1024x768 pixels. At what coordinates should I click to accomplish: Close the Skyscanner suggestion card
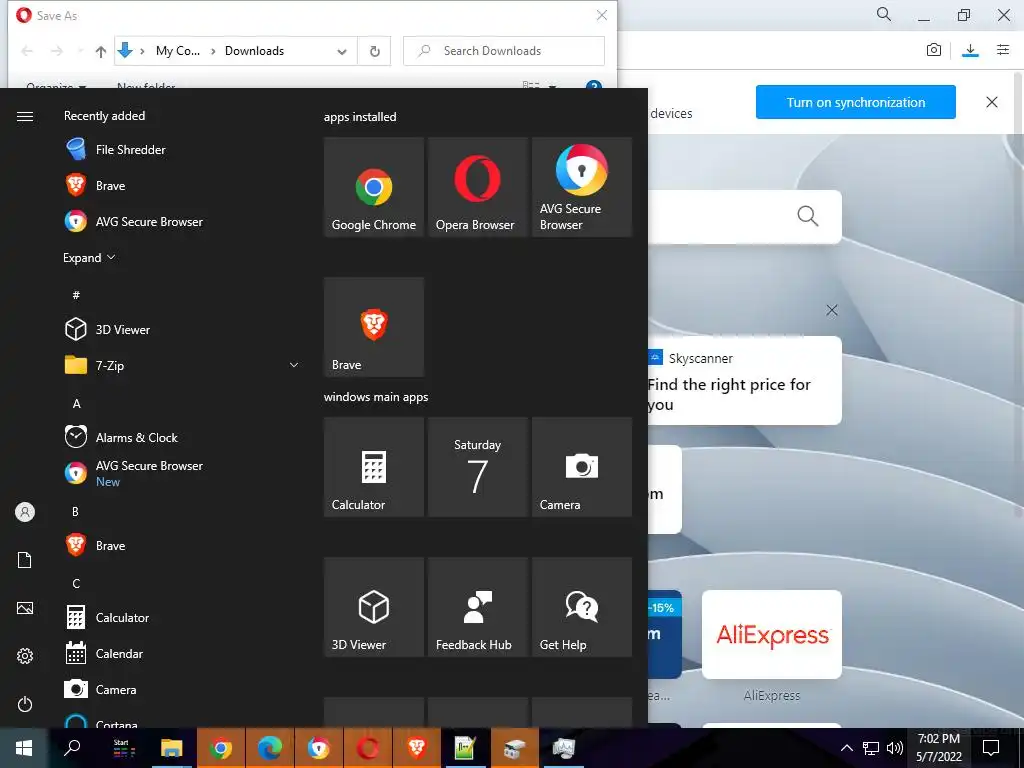coord(831,310)
